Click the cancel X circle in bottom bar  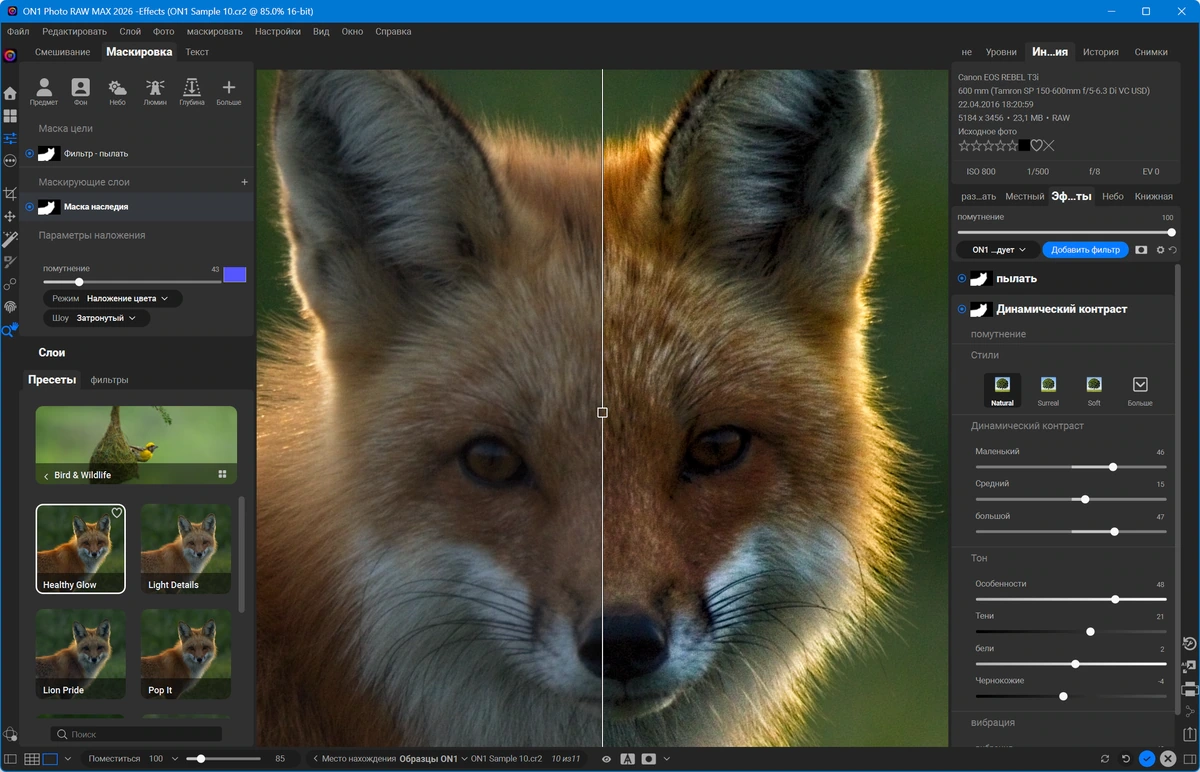tap(1168, 759)
